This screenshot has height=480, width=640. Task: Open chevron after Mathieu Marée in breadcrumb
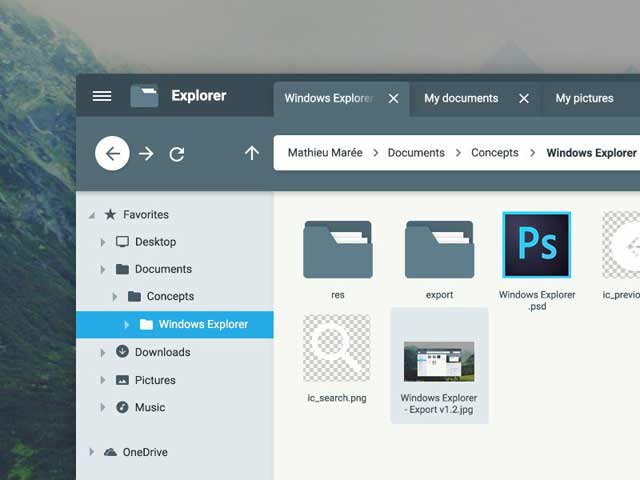376,153
